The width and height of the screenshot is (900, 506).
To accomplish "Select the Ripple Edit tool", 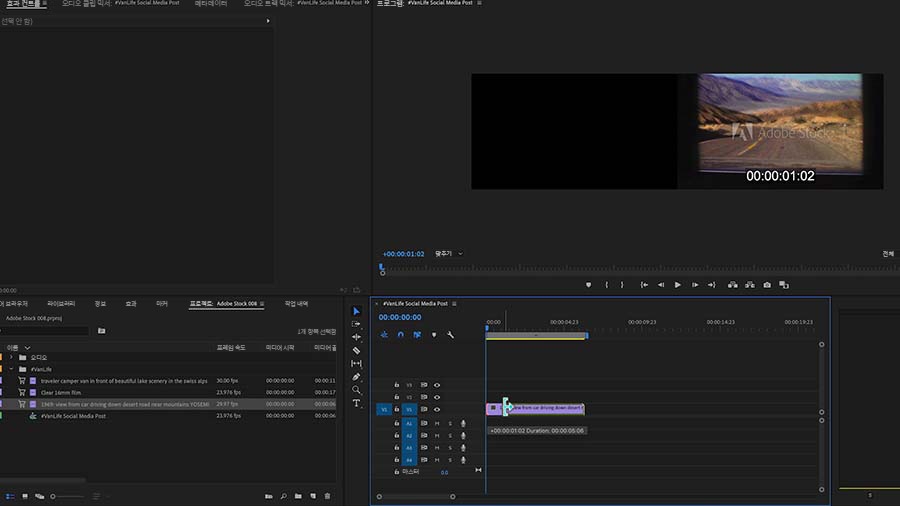I will click(356, 337).
